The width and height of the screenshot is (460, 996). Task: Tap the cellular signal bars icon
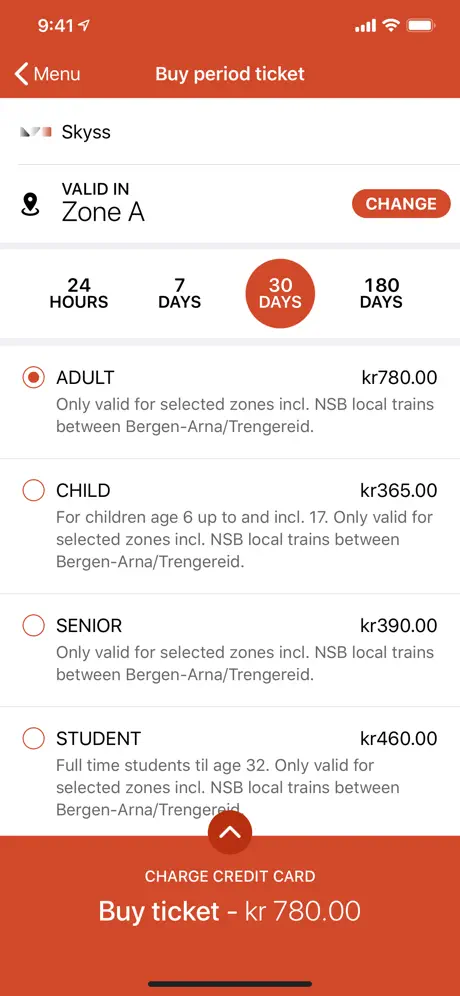pos(365,26)
